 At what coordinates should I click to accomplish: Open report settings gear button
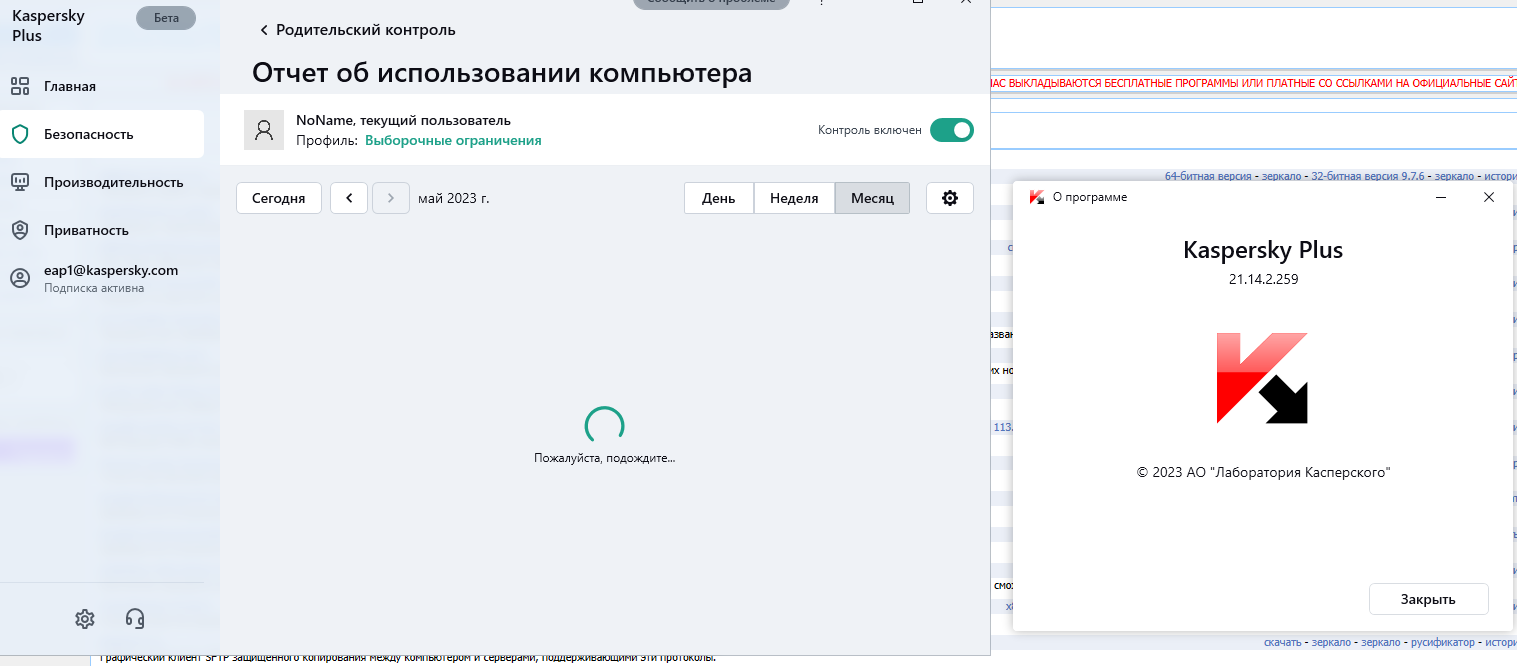click(950, 198)
